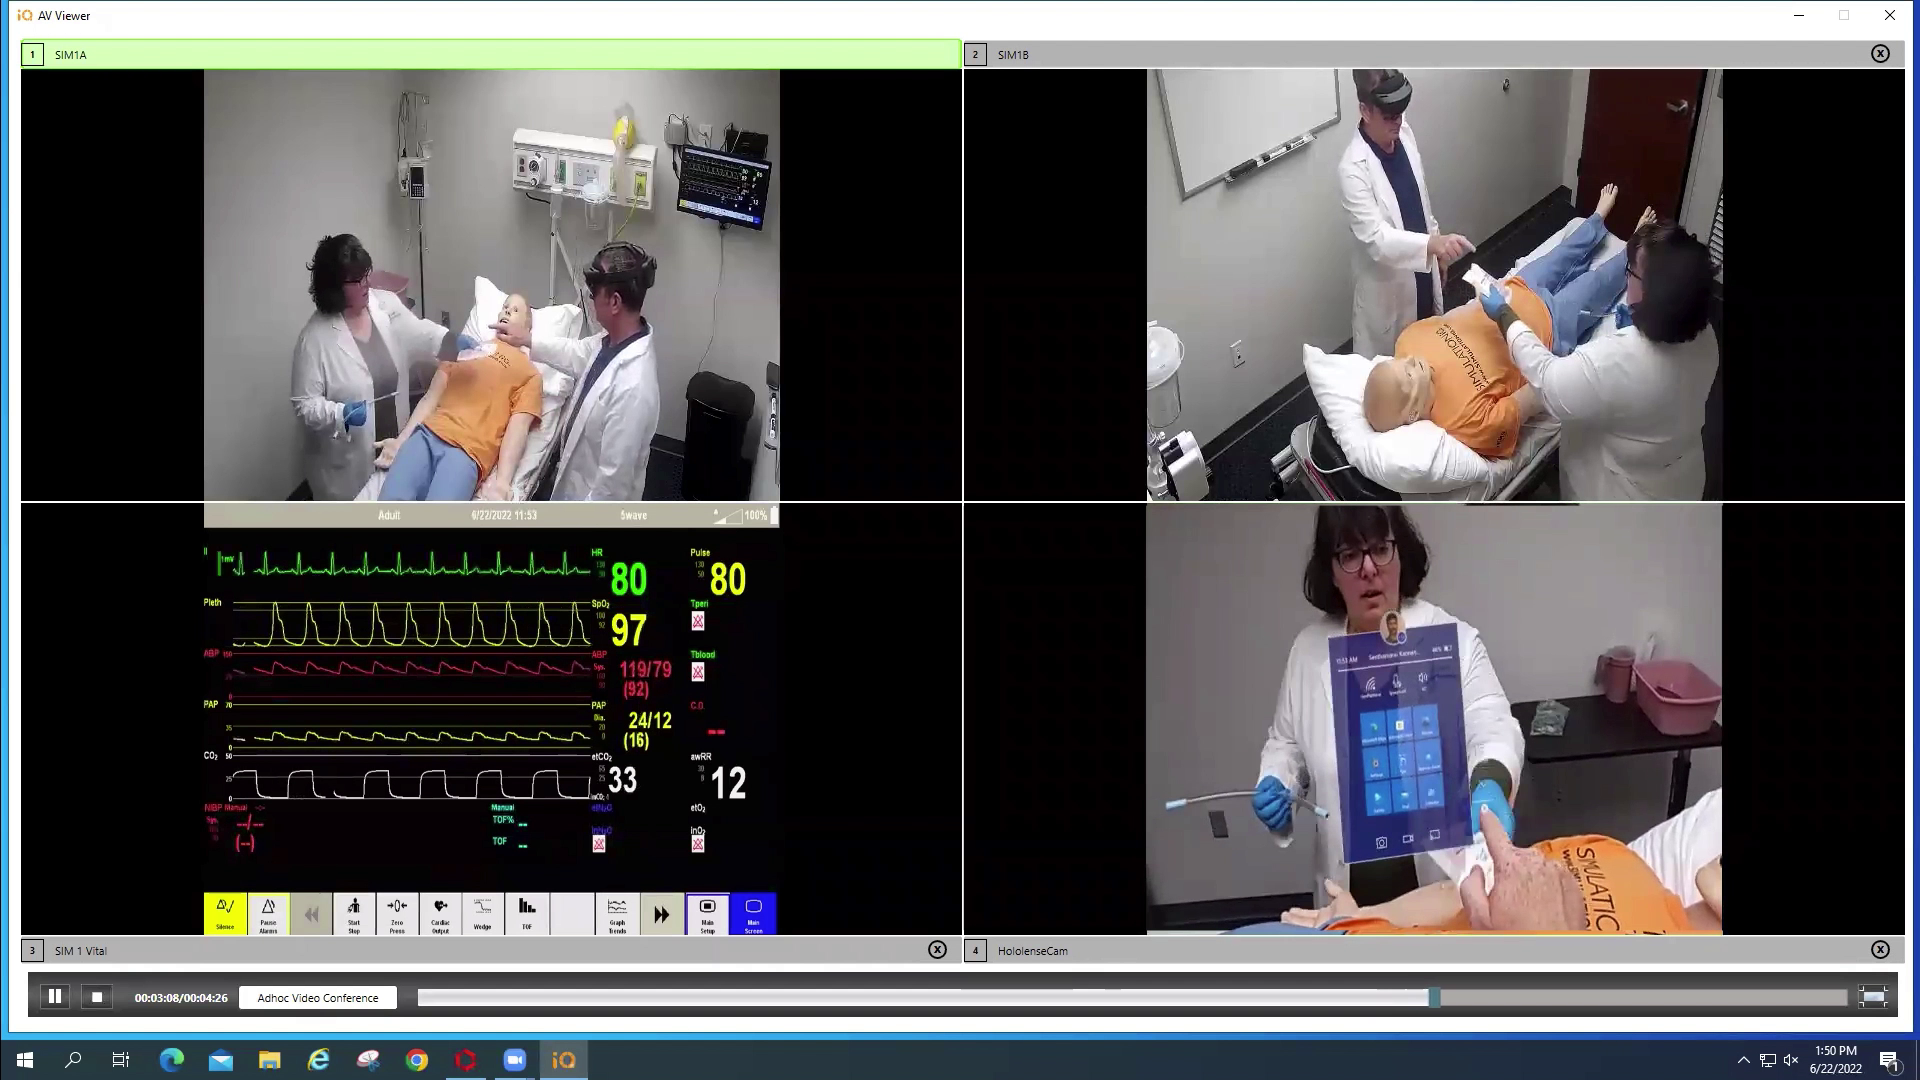The height and width of the screenshot is (1080, 1920).
Task: Click the Cardiac Output monitor icon
Action: coord(440,914)
